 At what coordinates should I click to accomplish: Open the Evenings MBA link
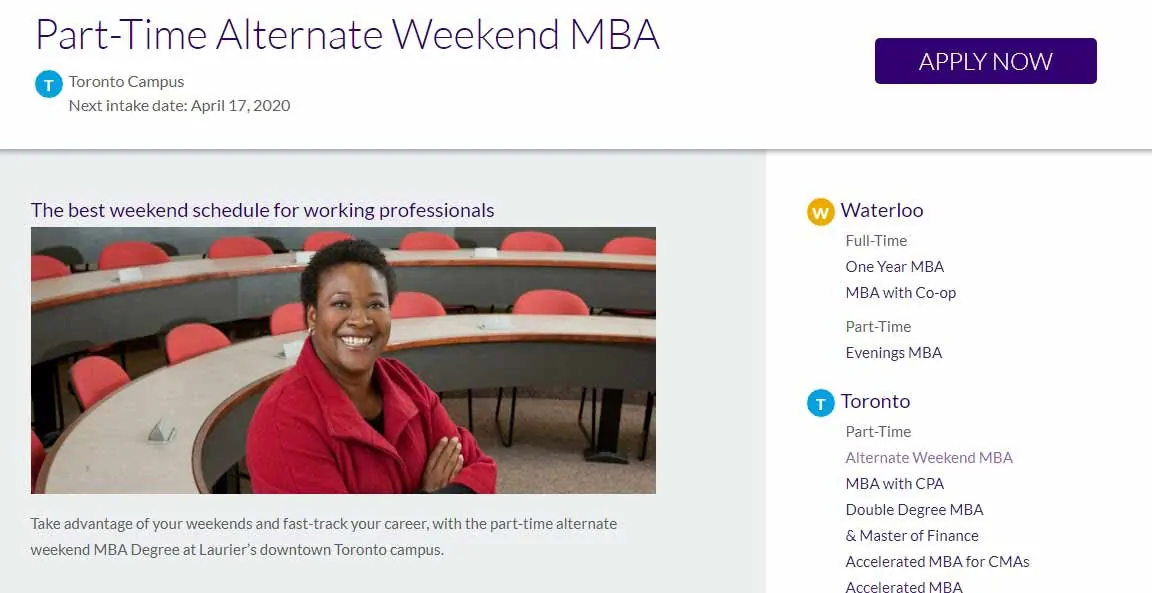tap(893, 352)
